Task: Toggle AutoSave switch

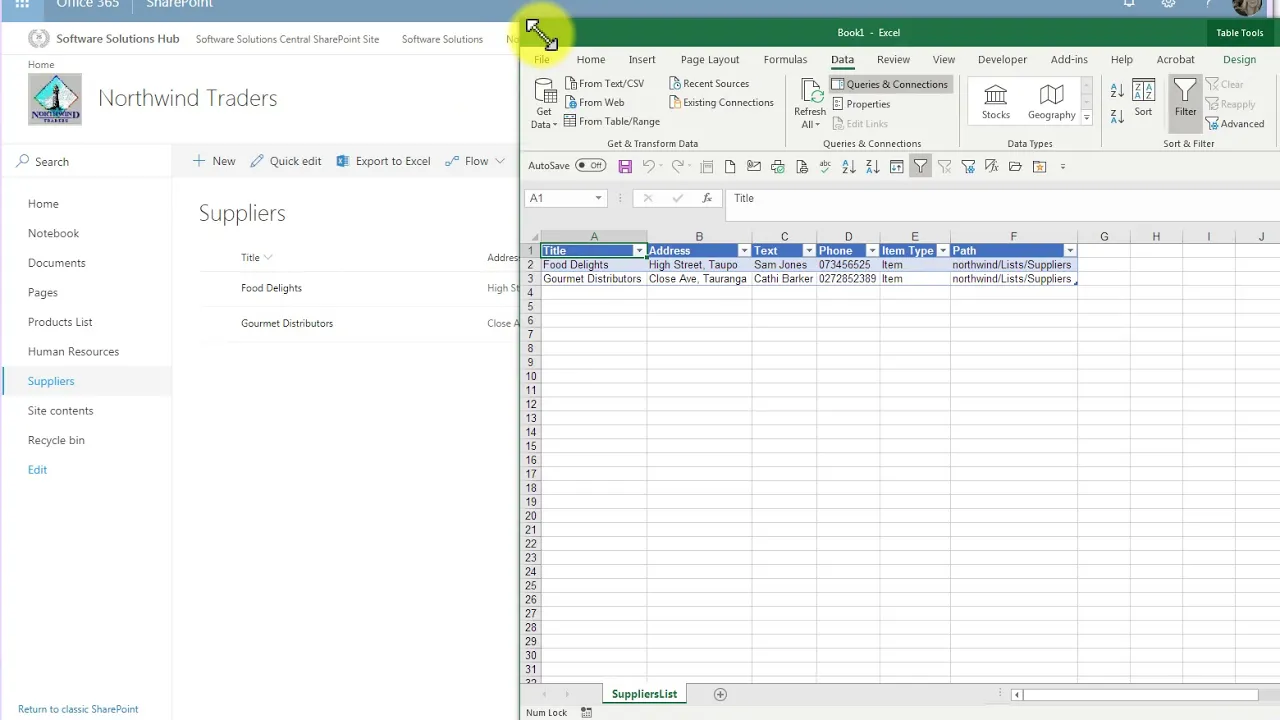Action: (x=590, y=166)
